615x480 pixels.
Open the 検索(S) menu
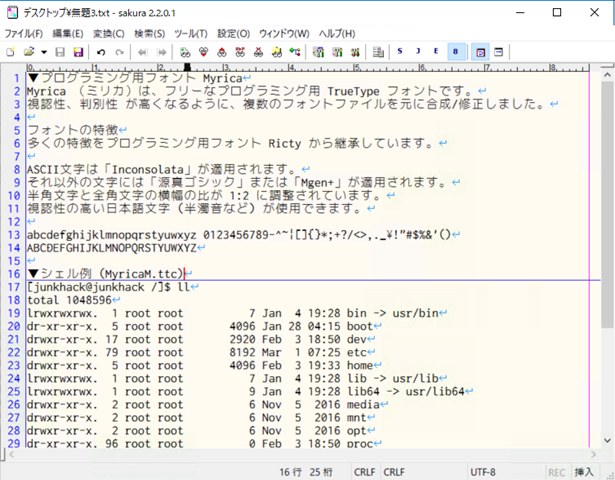[149, 34]
